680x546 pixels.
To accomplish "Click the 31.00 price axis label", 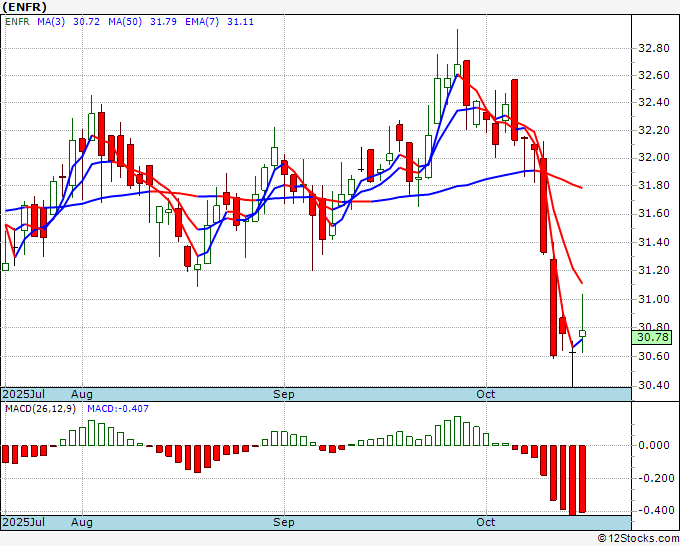I will tap(654, 299).
